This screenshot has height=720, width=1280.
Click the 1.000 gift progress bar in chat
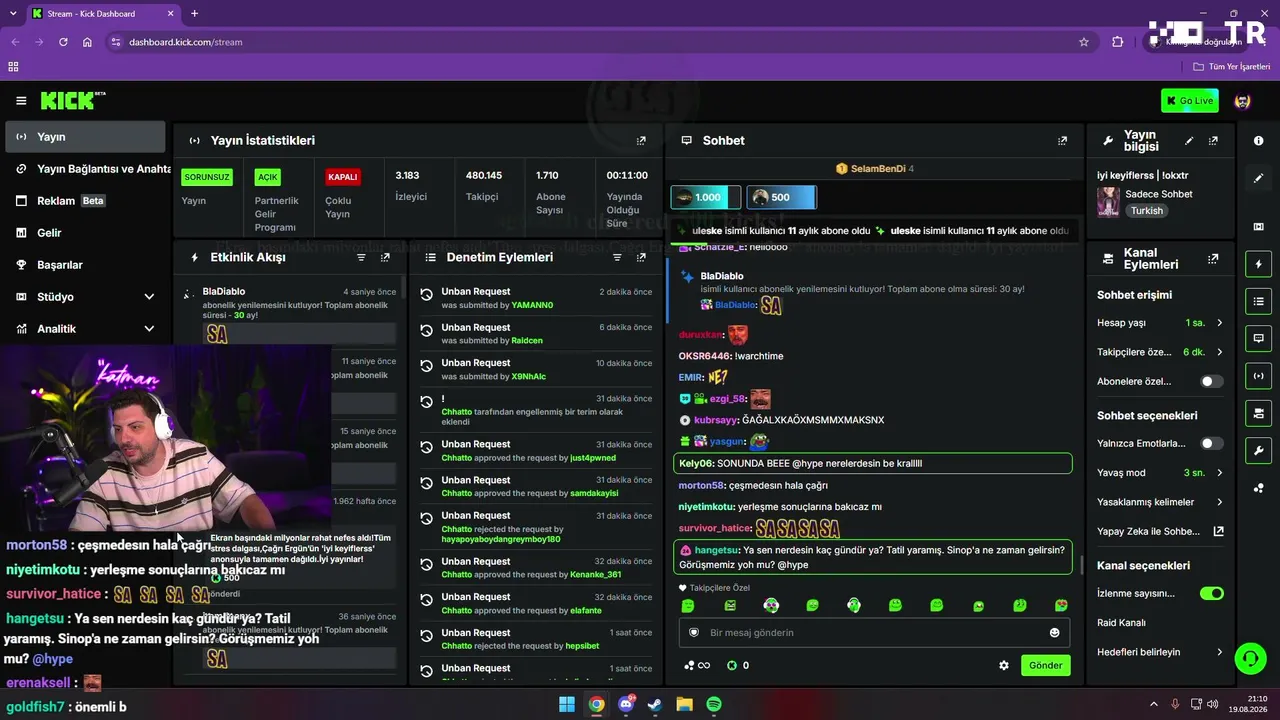705,197
